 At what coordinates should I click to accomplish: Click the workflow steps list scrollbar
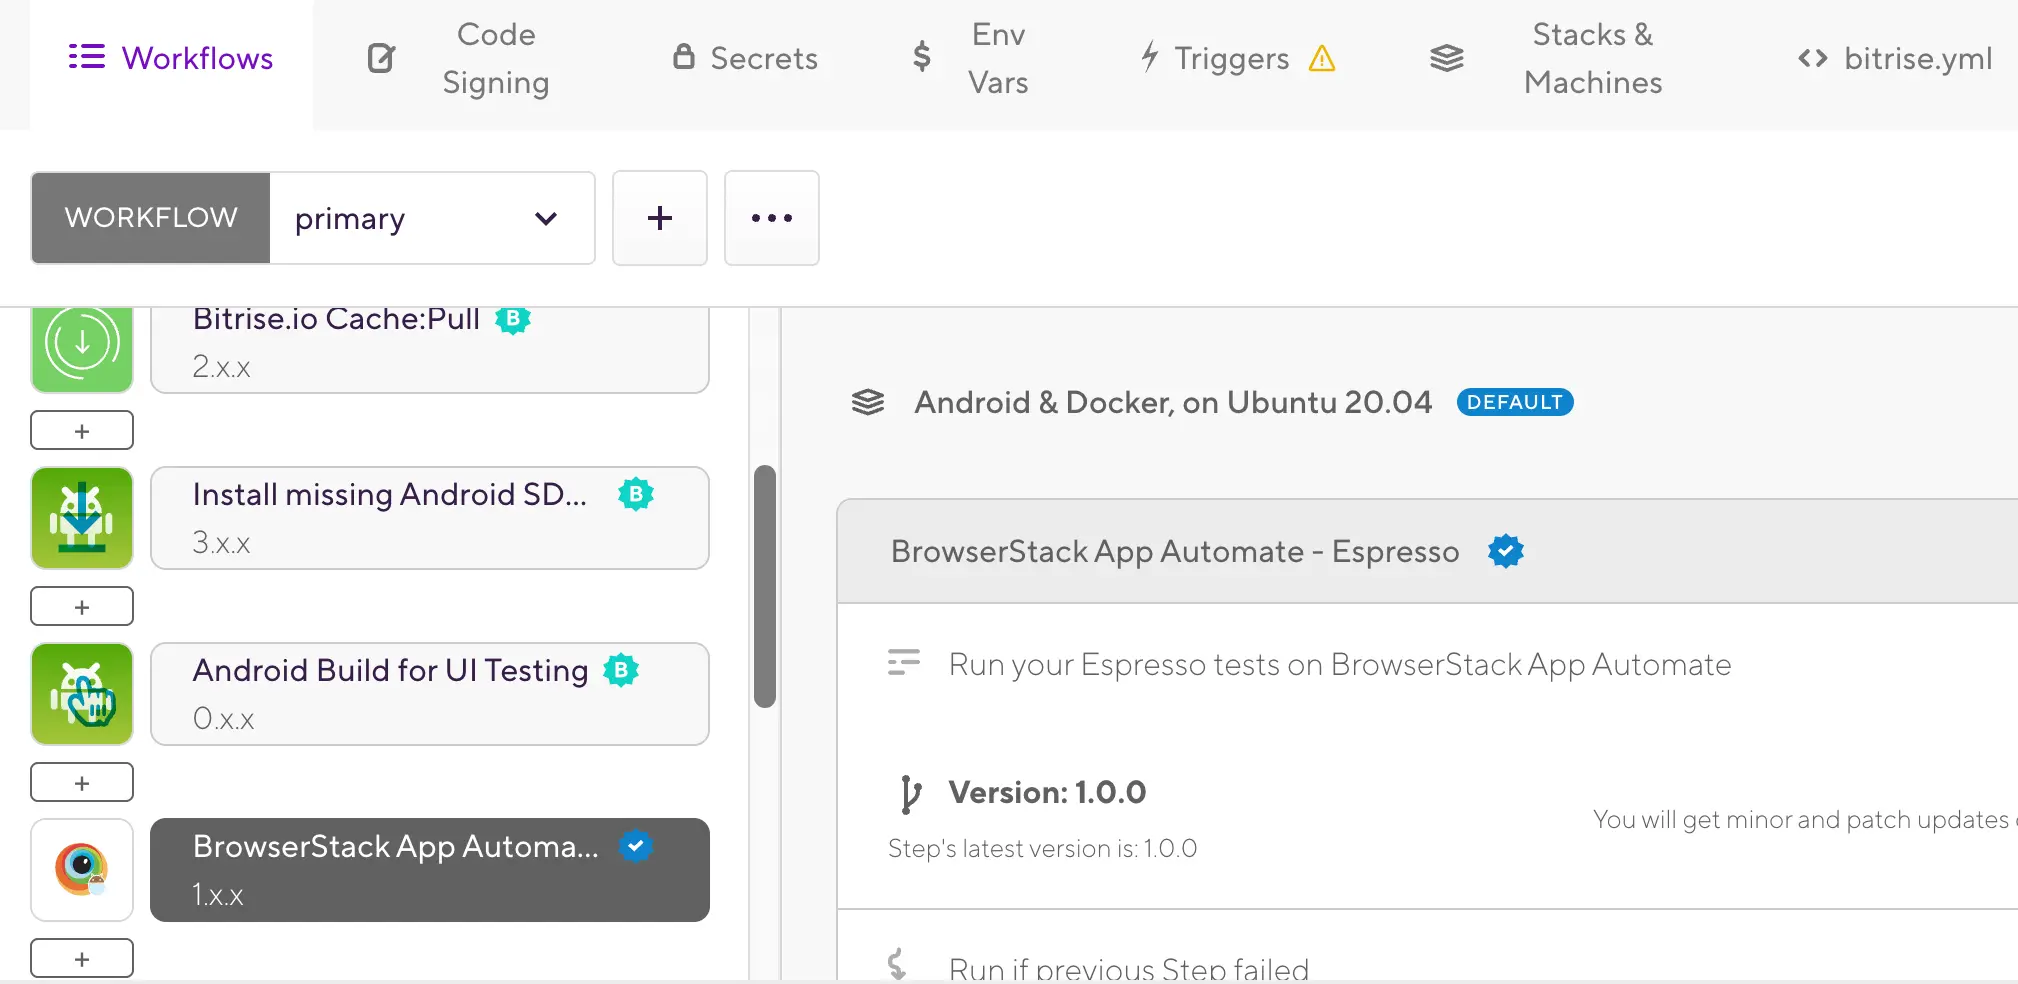tap(765, 586)
